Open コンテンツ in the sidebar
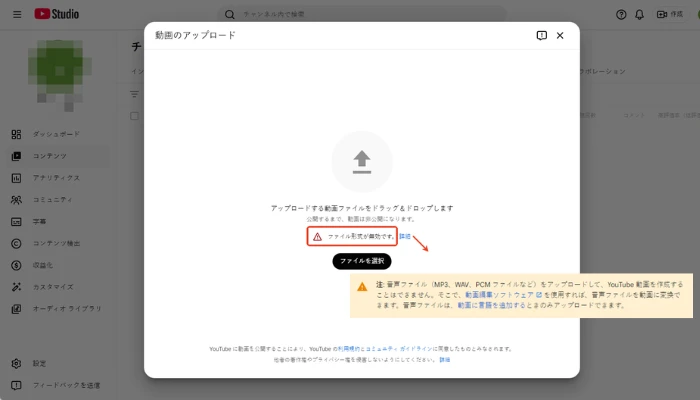 (56, 156)
